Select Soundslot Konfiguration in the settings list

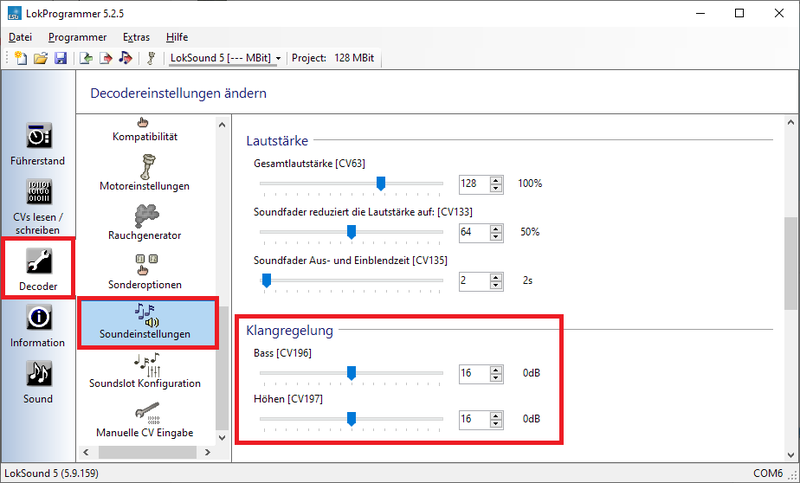(145, 371)
